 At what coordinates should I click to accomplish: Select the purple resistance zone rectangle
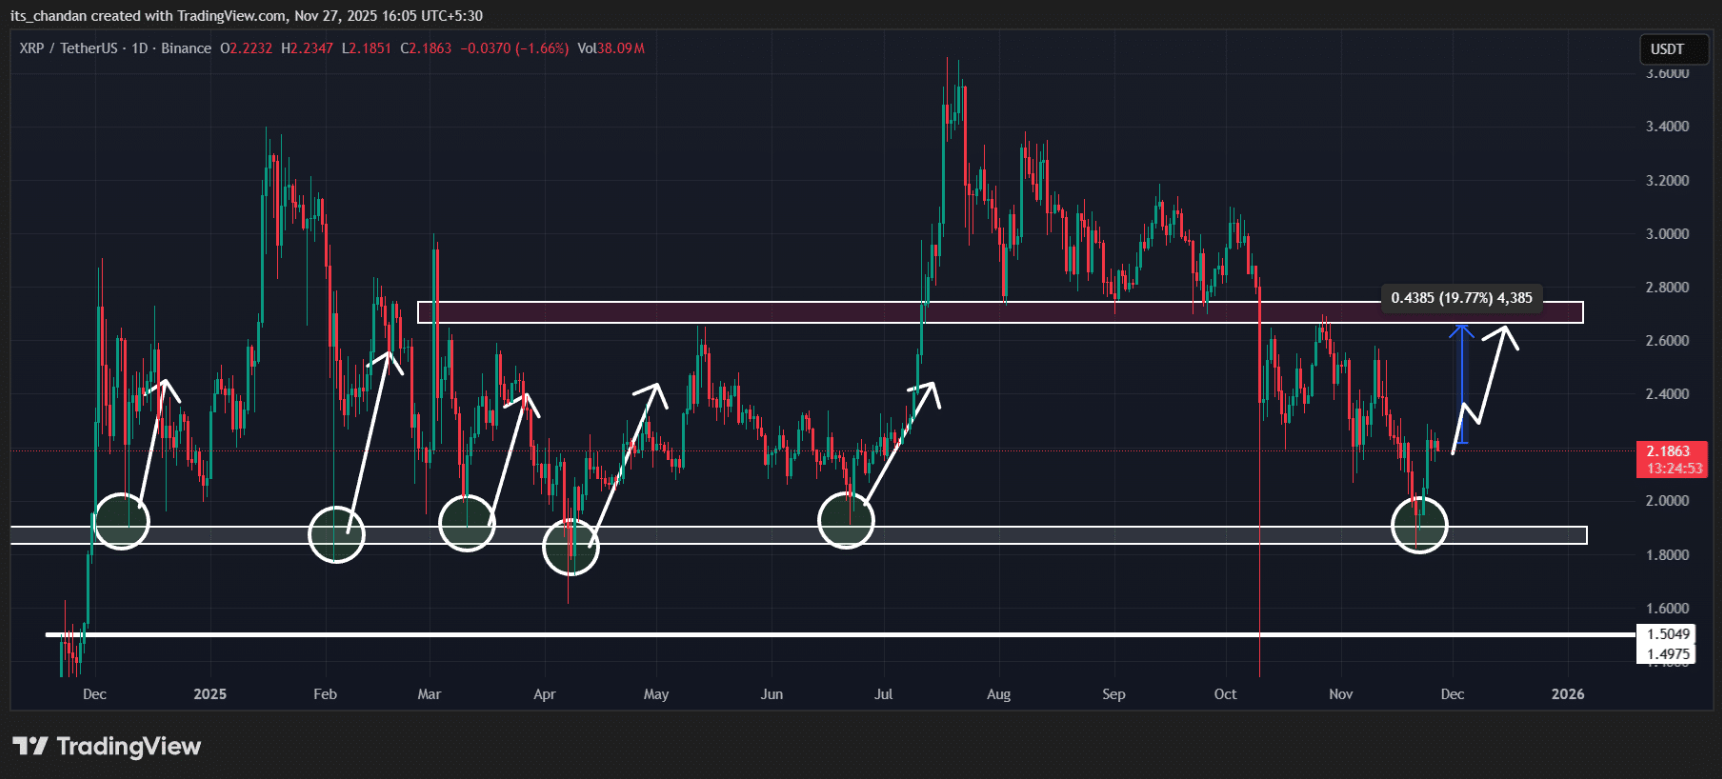coord(1000,313)
